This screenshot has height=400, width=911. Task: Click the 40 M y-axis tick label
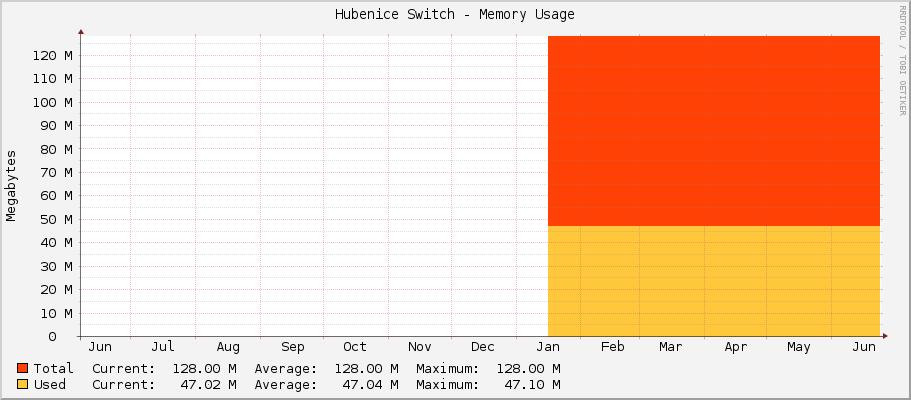[57, 243]
